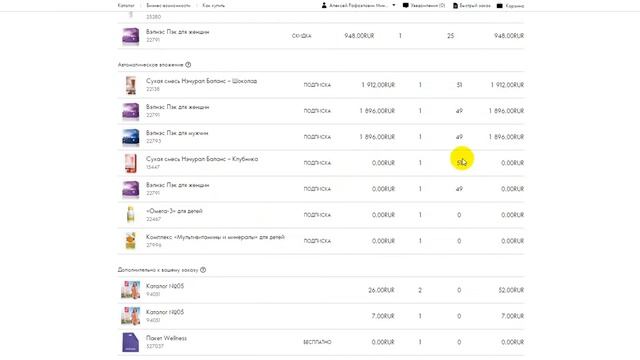Click product name Сухая смесь Нэчурал Баланс – Клубника
640x360 pixels.
pos(202,159)
